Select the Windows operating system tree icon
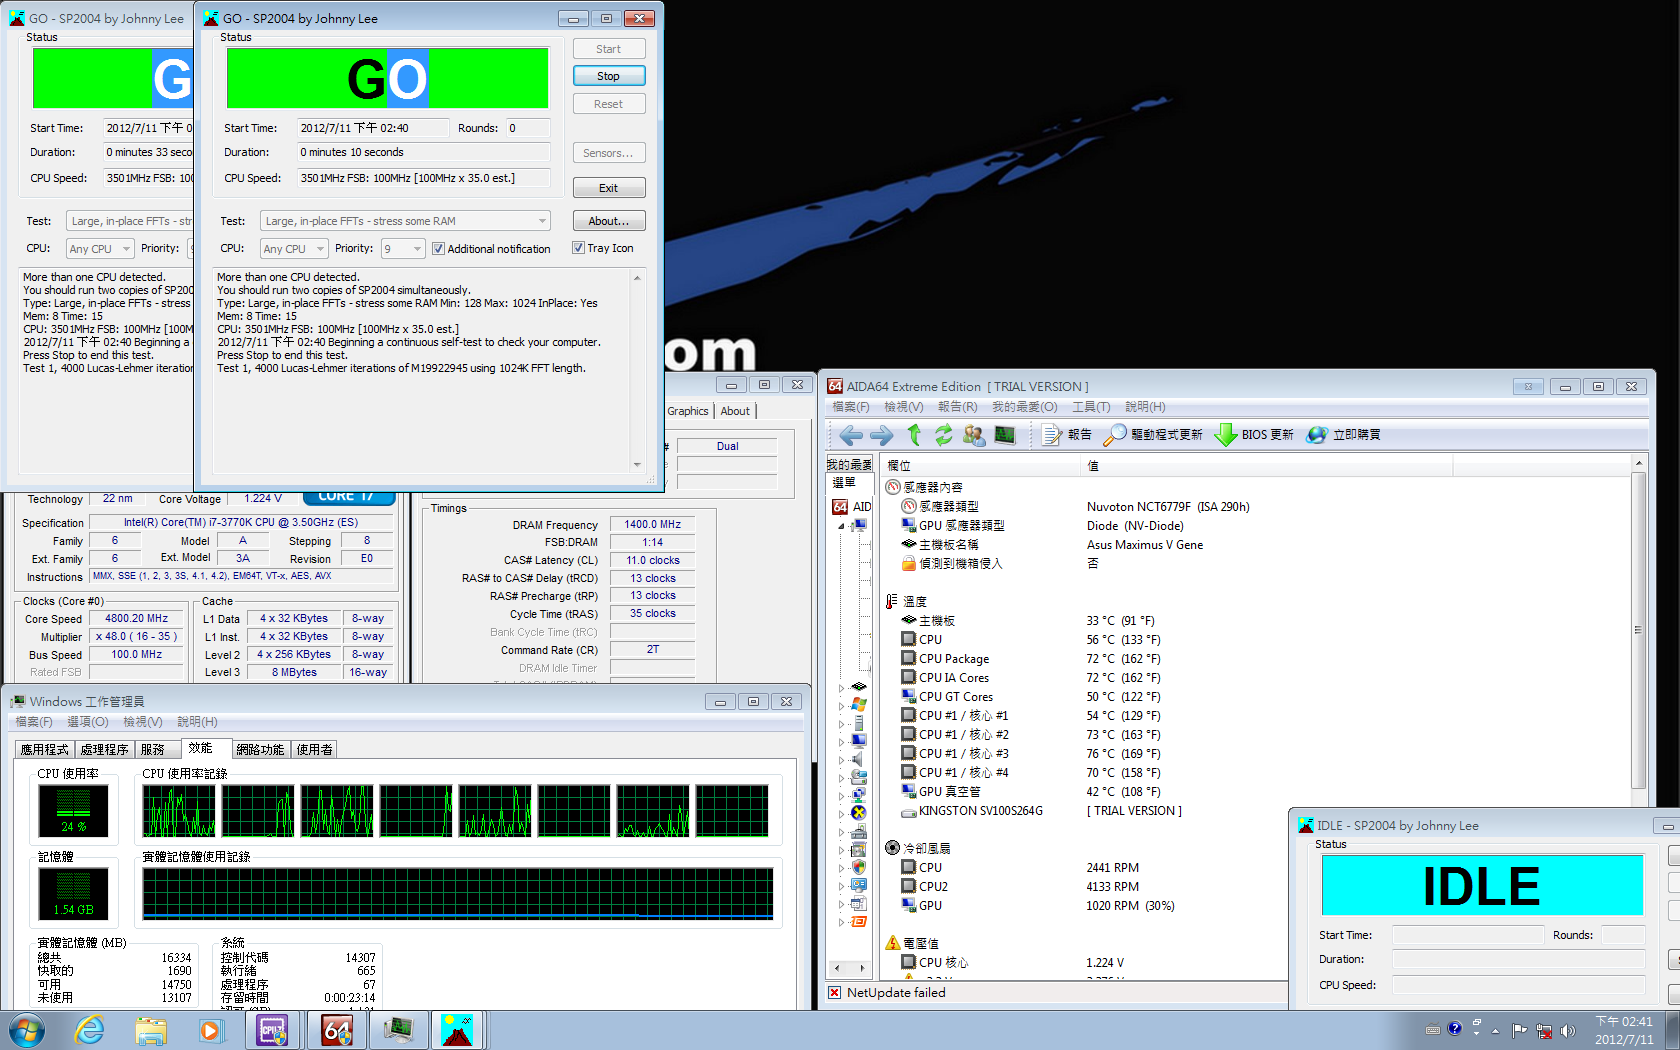This screenshot has width=1680, height=1050. click(x=859, y=704)
